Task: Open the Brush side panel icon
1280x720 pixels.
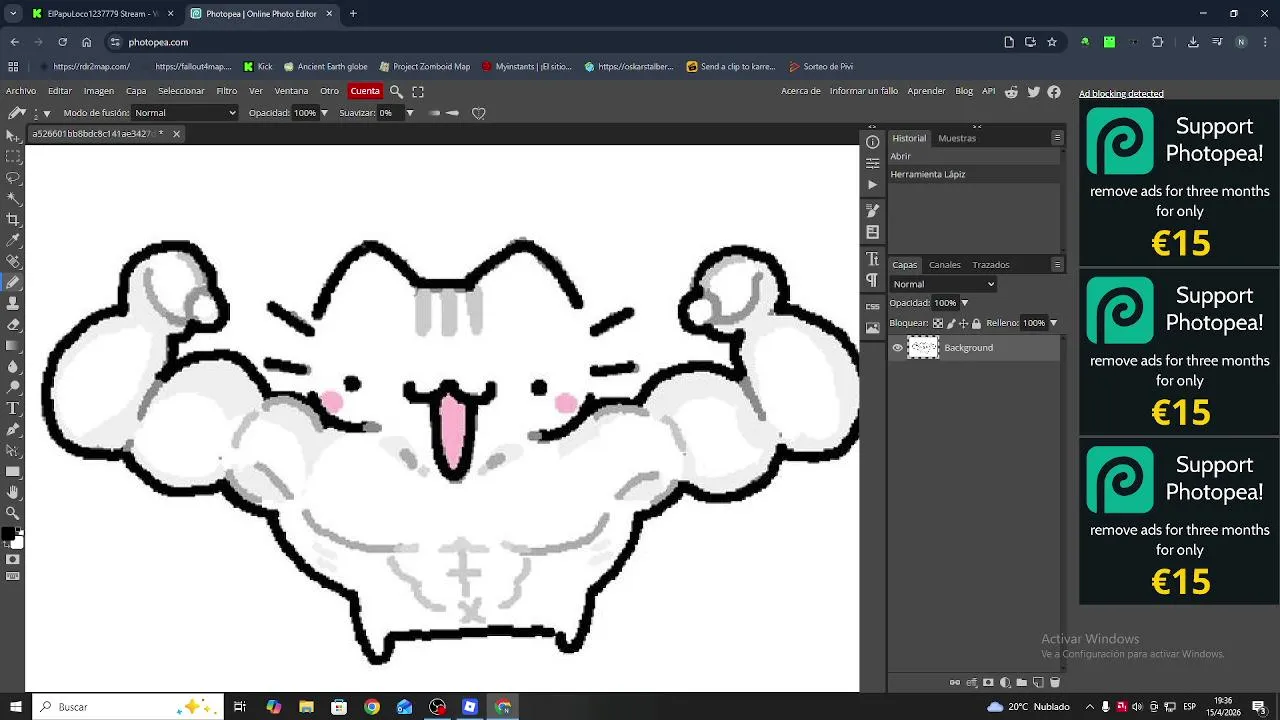Action: click(873, 211)
